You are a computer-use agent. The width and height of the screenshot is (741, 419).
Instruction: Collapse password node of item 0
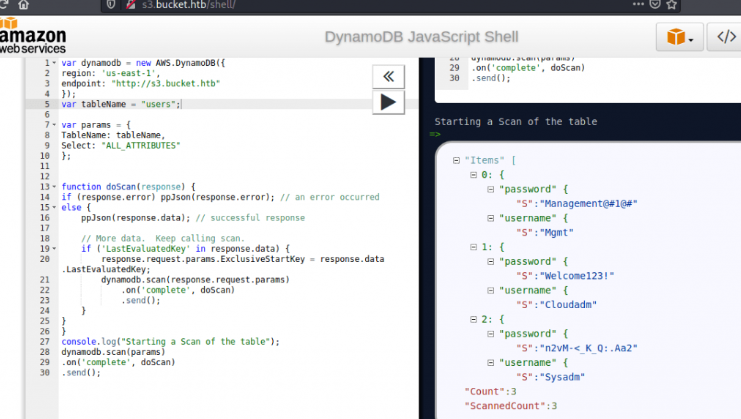pyautogui.click(x=491, y=189)
